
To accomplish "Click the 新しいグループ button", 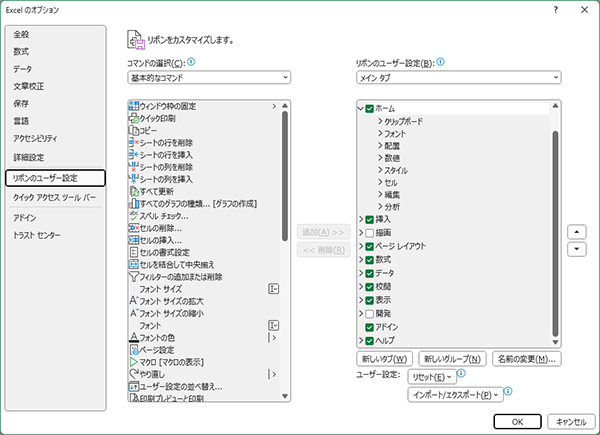I will (452, 359).
